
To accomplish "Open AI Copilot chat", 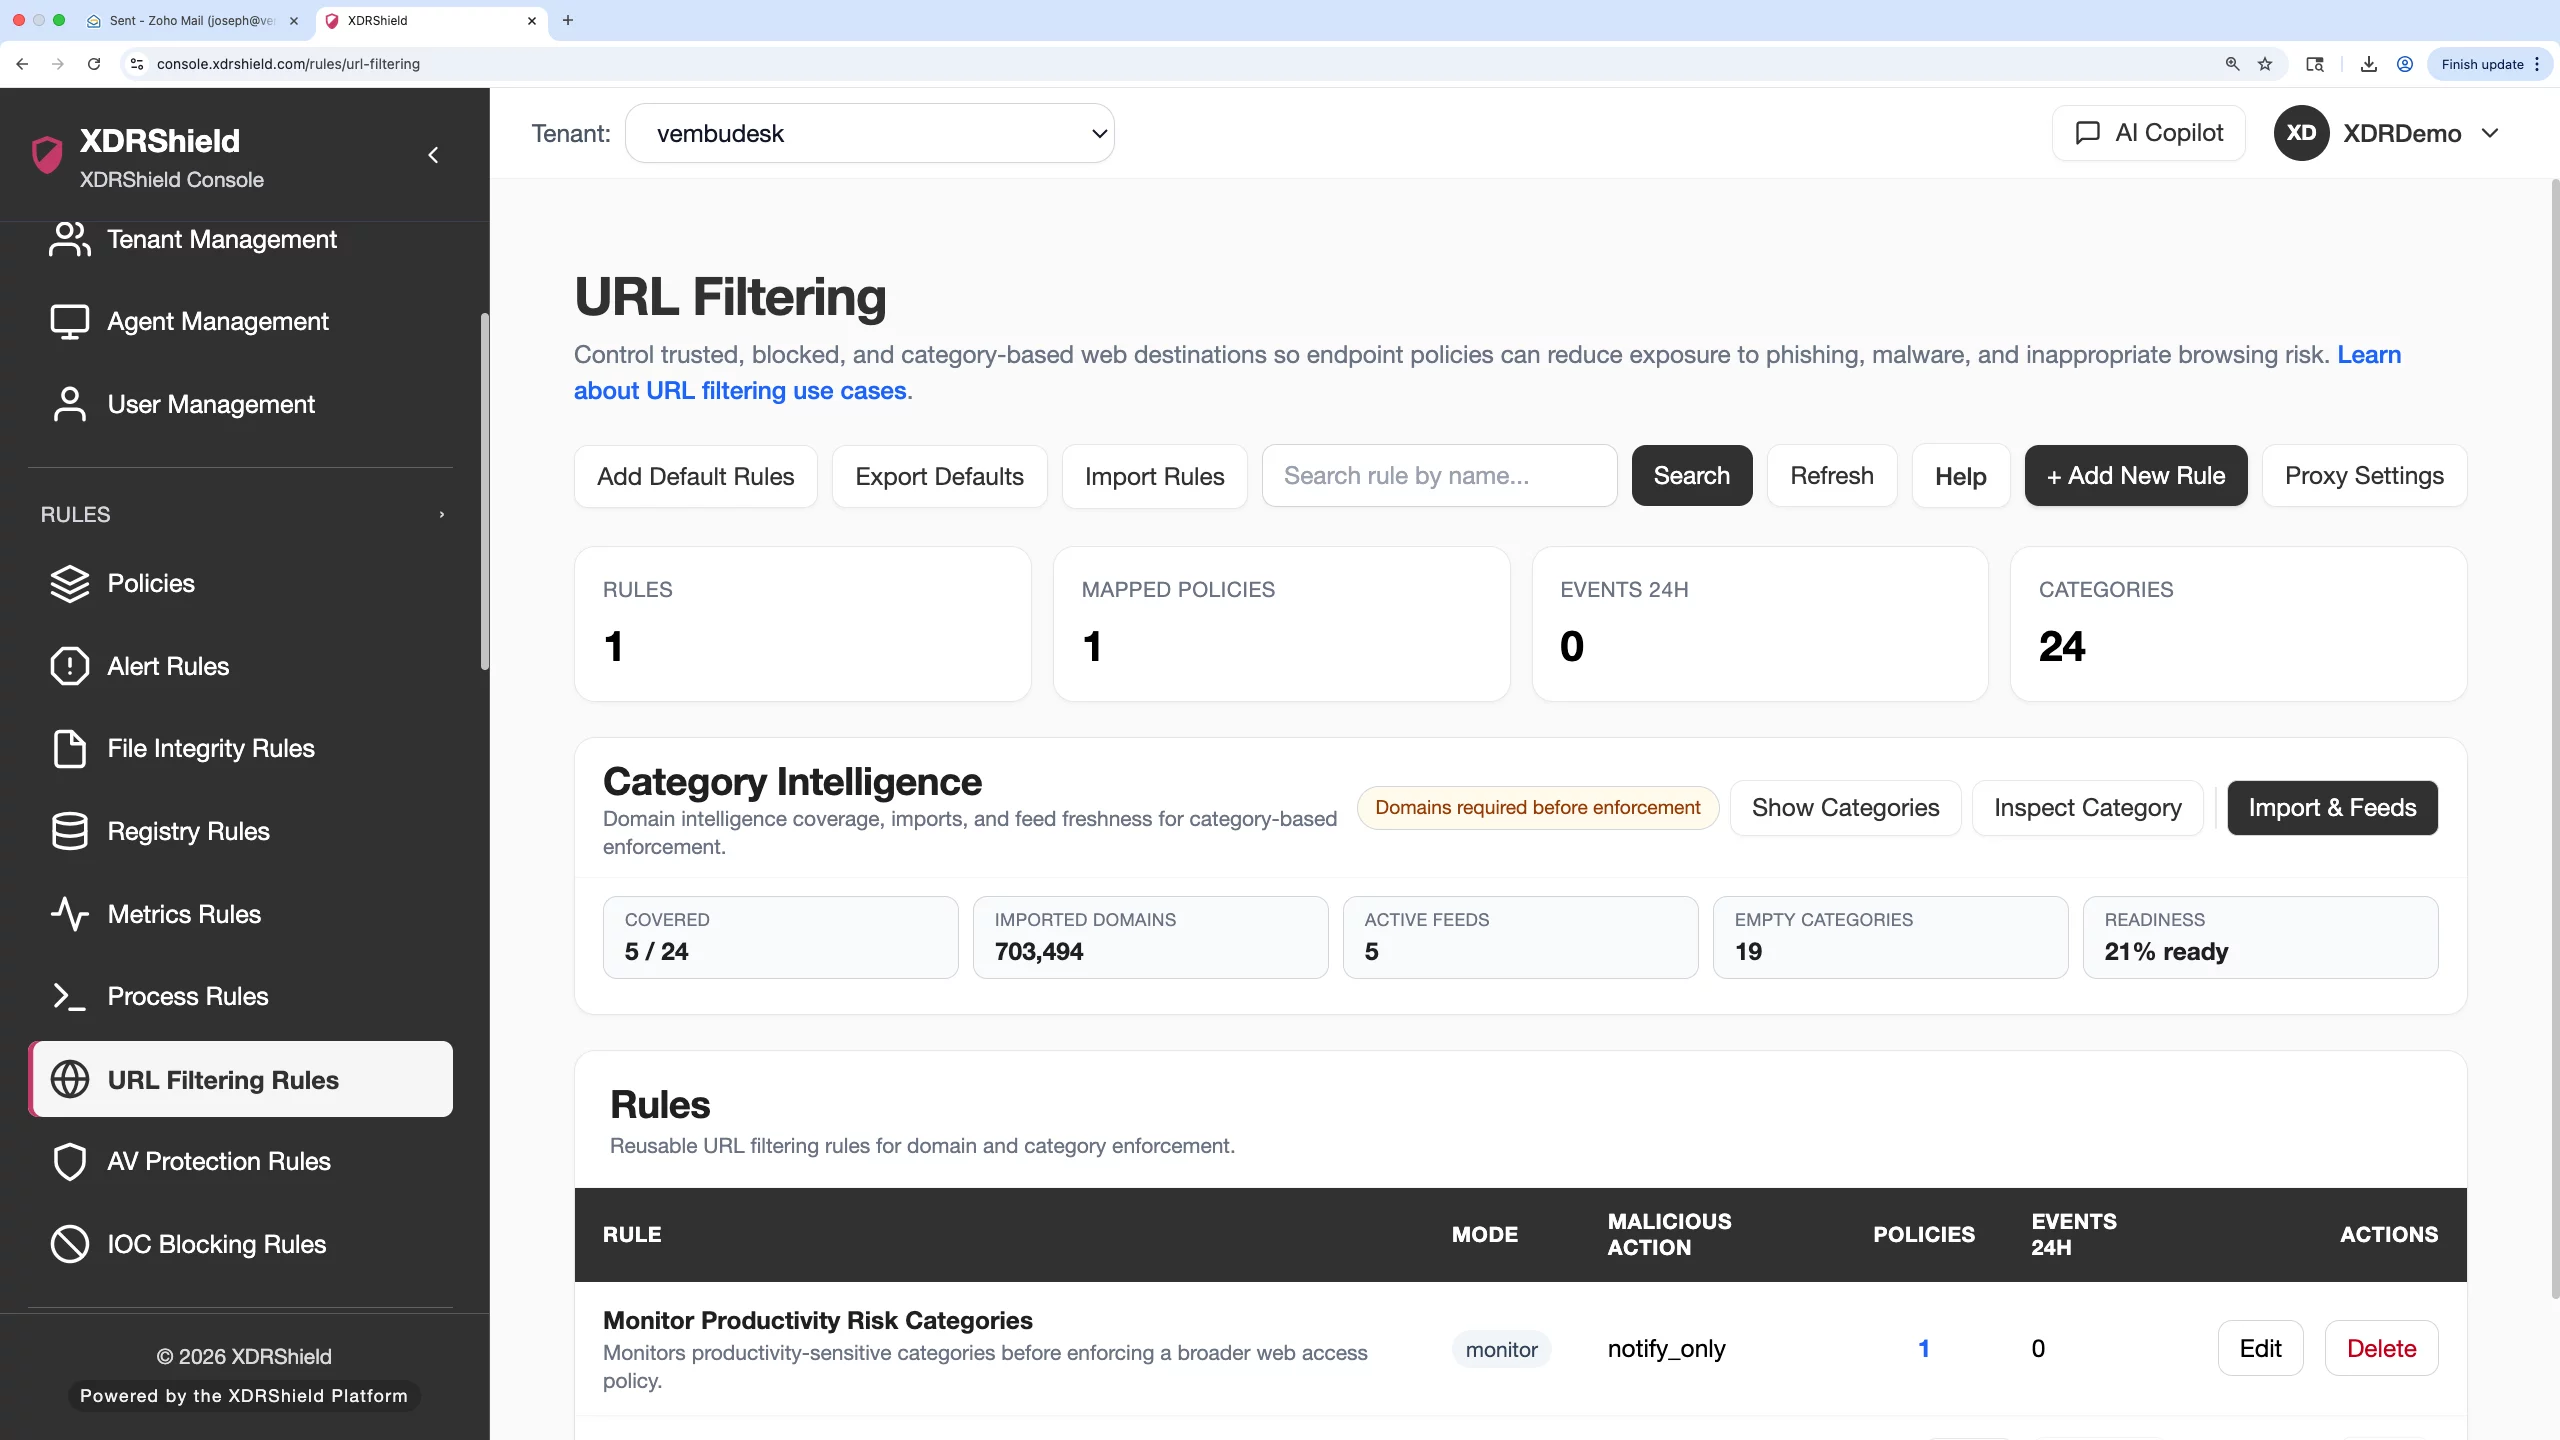I will 2148,133.
